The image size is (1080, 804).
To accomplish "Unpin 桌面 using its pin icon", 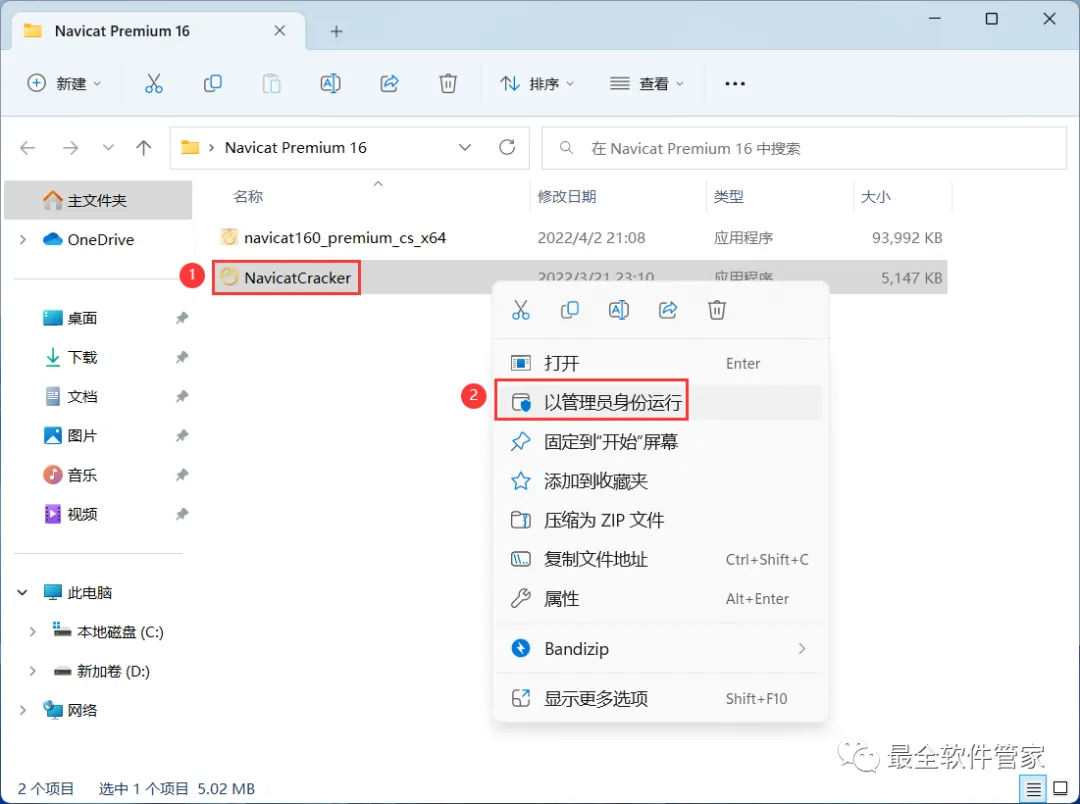I will tap(182, 318).
